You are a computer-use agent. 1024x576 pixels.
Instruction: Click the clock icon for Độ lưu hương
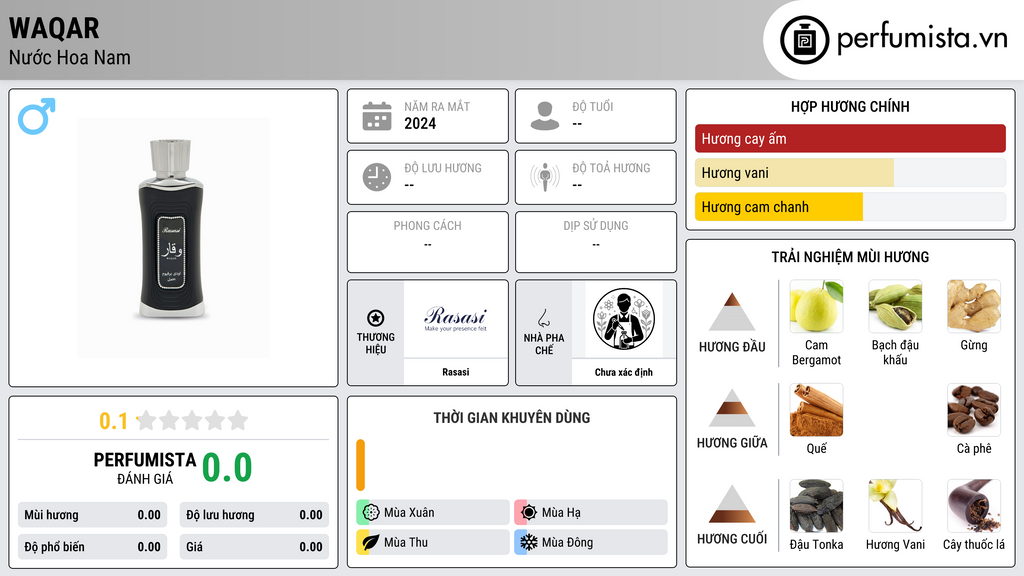pos(377,177)
